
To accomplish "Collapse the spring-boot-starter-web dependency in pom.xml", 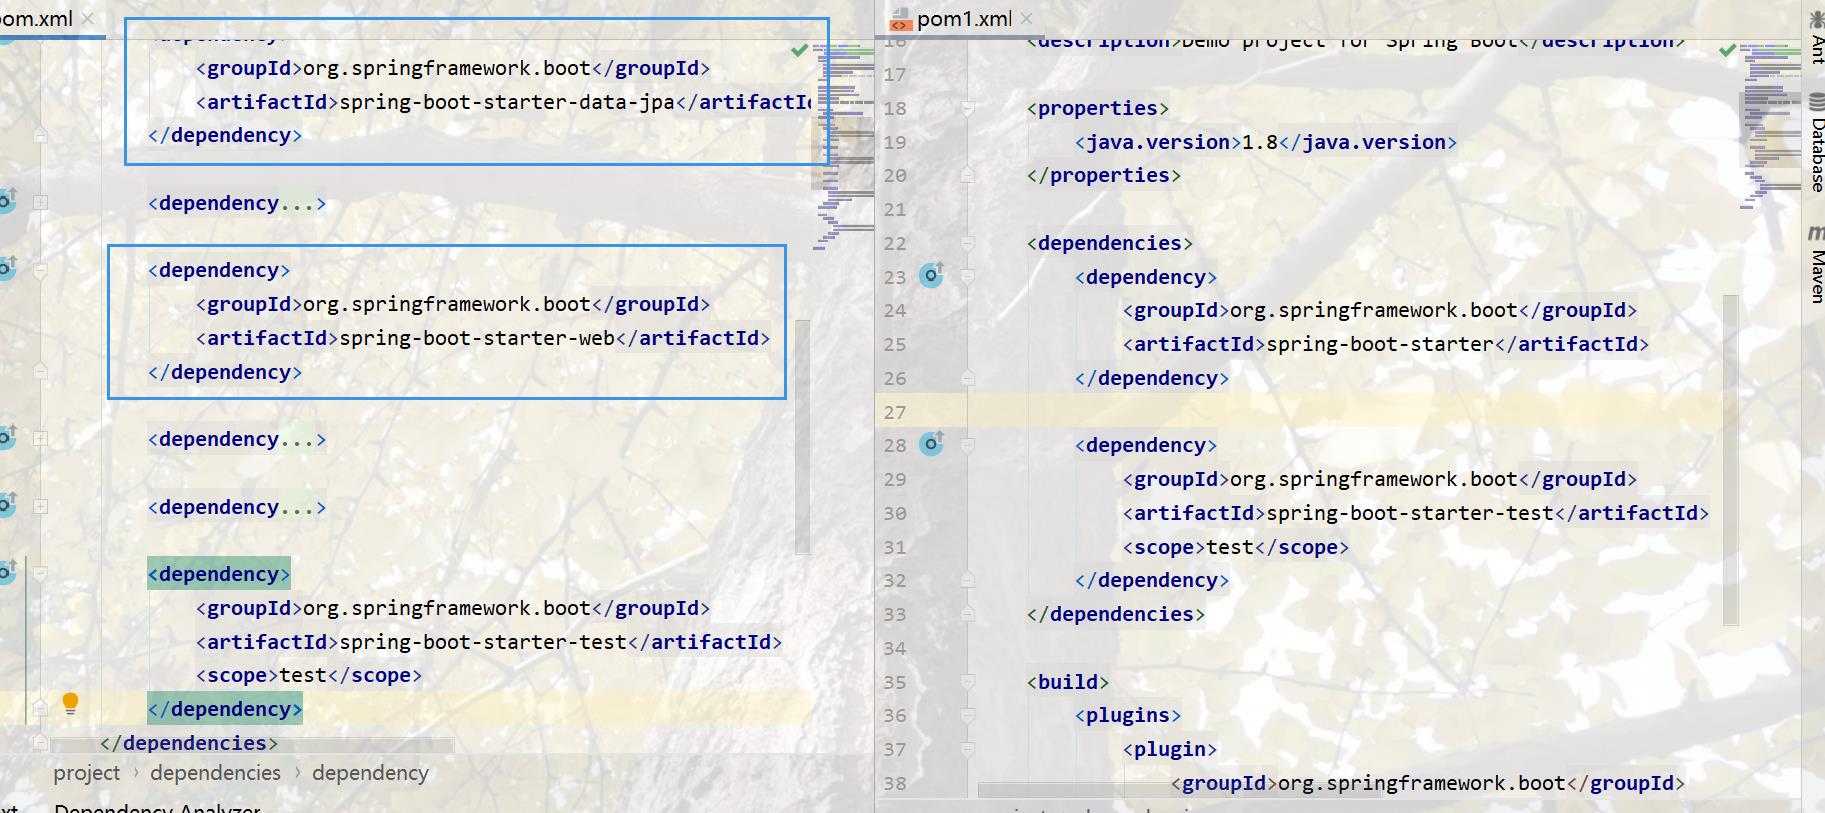I will [40, 270].
